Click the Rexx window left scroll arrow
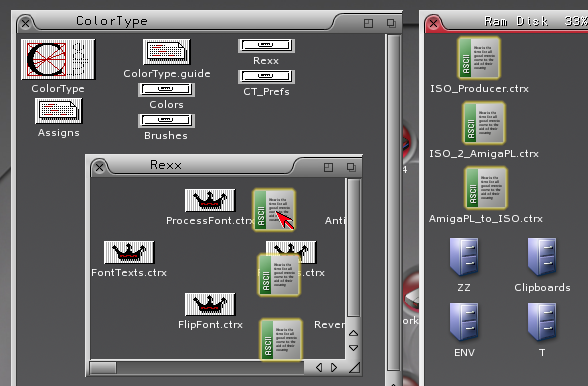Screen dimensions: 588x386 click(319, 368)
